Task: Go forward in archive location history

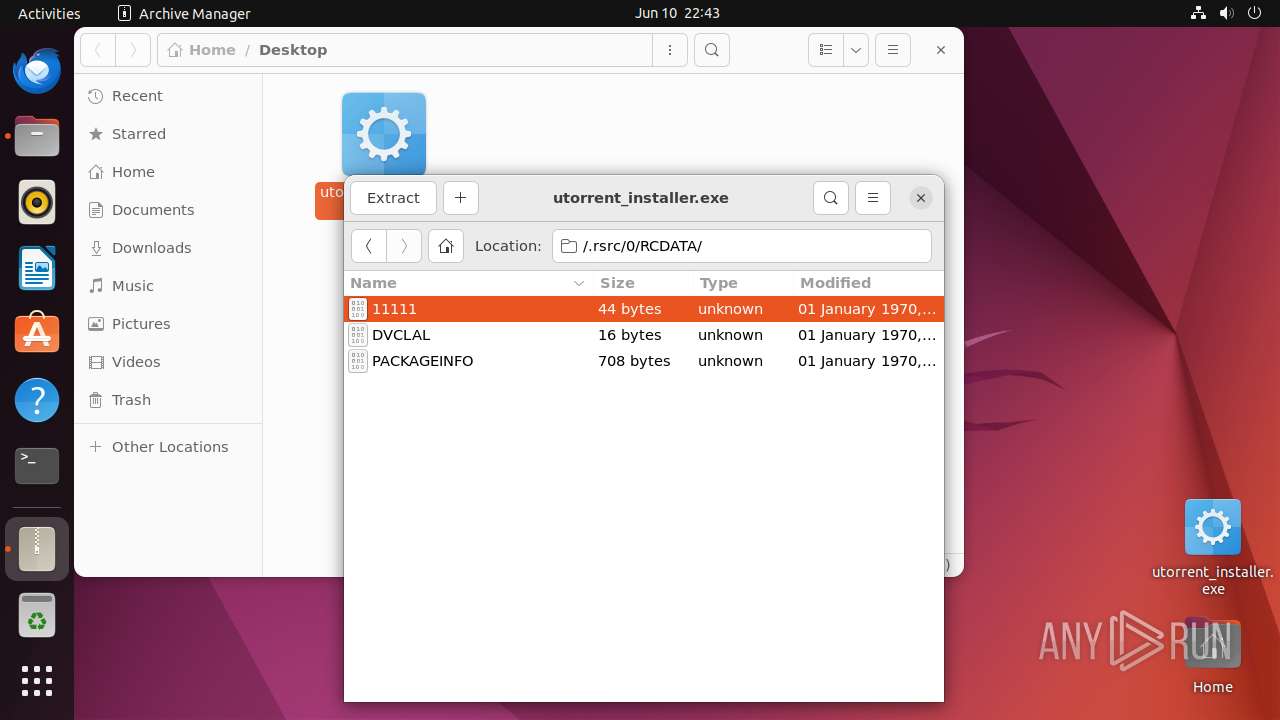Action: (x=404, y=246)
